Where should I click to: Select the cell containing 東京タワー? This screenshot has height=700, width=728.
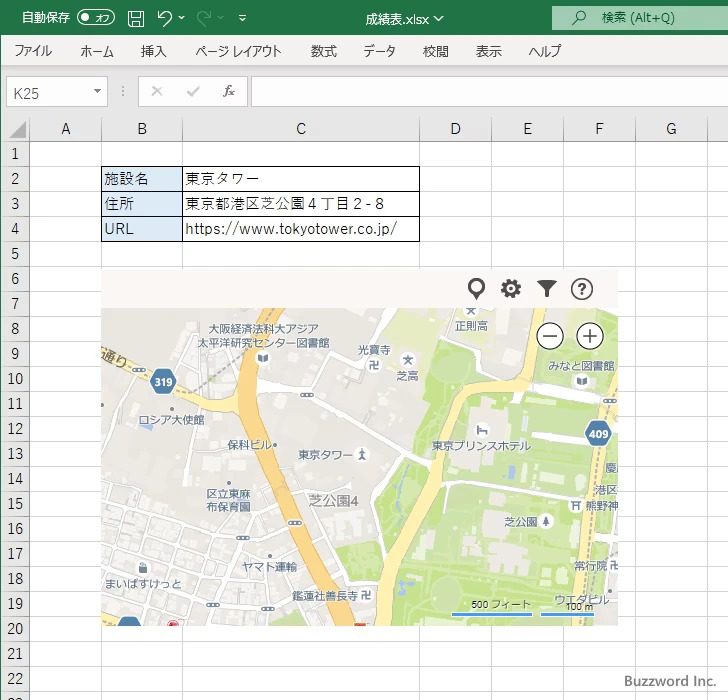(301, 179)
